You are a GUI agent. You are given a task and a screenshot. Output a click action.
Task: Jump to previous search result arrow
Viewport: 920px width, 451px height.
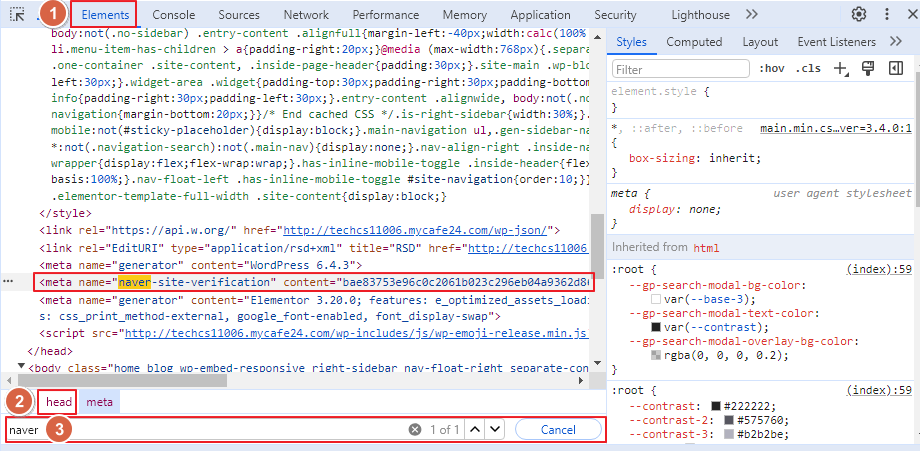(475, 430)
